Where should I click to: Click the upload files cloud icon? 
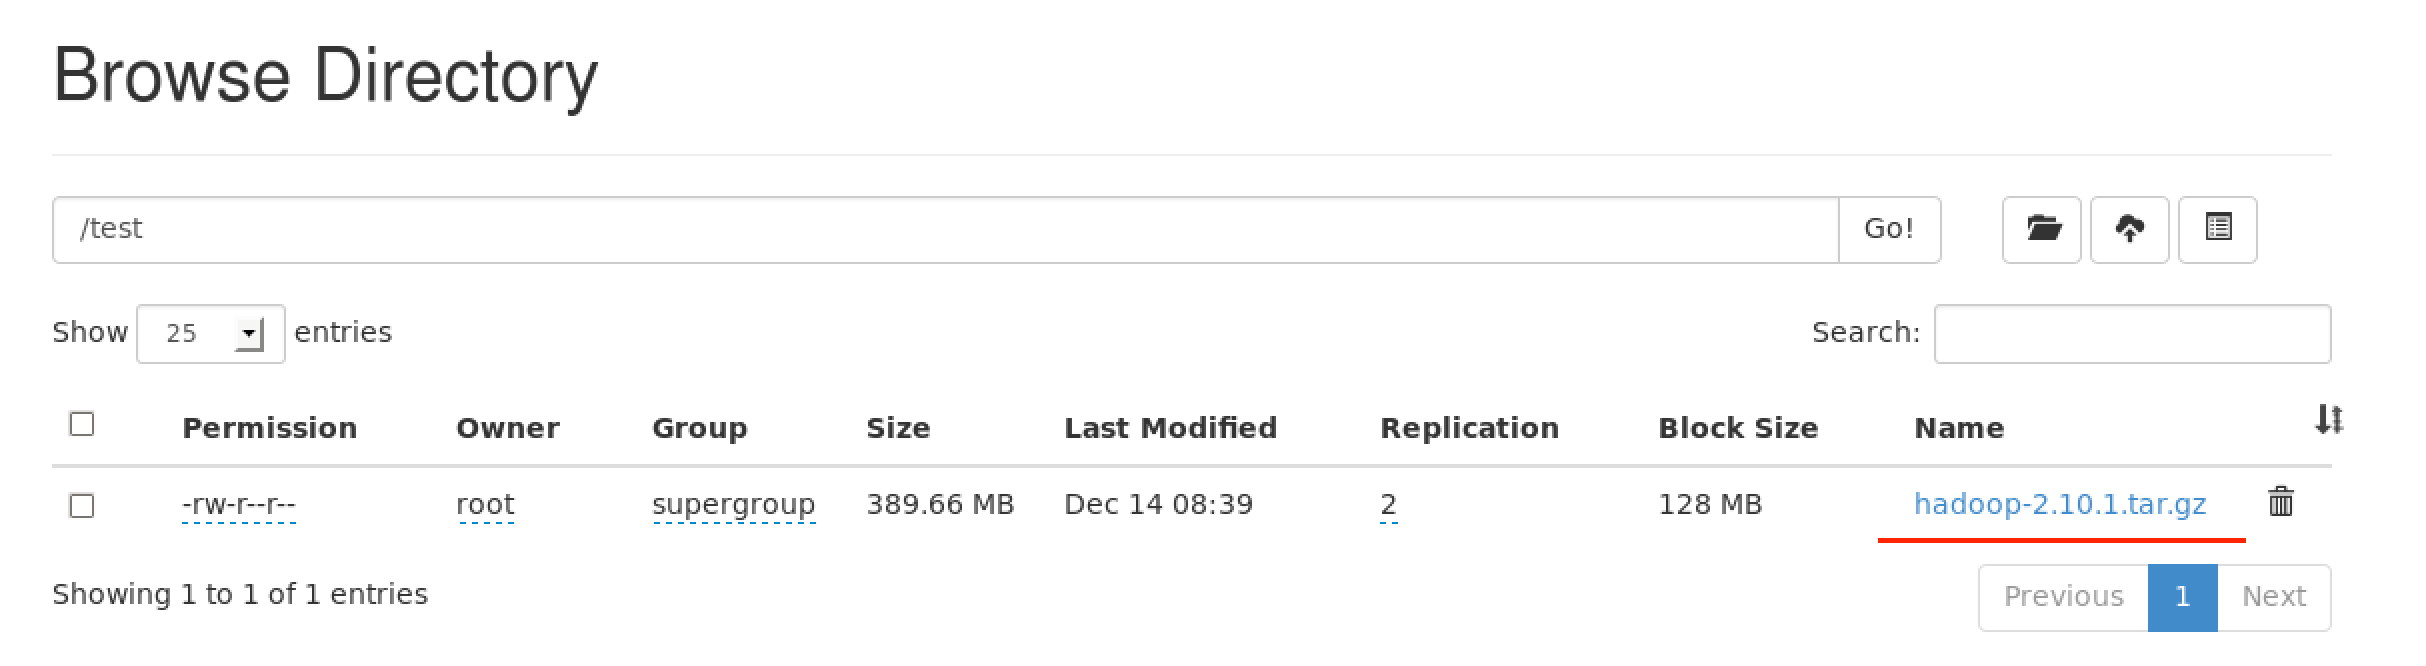2129,229
